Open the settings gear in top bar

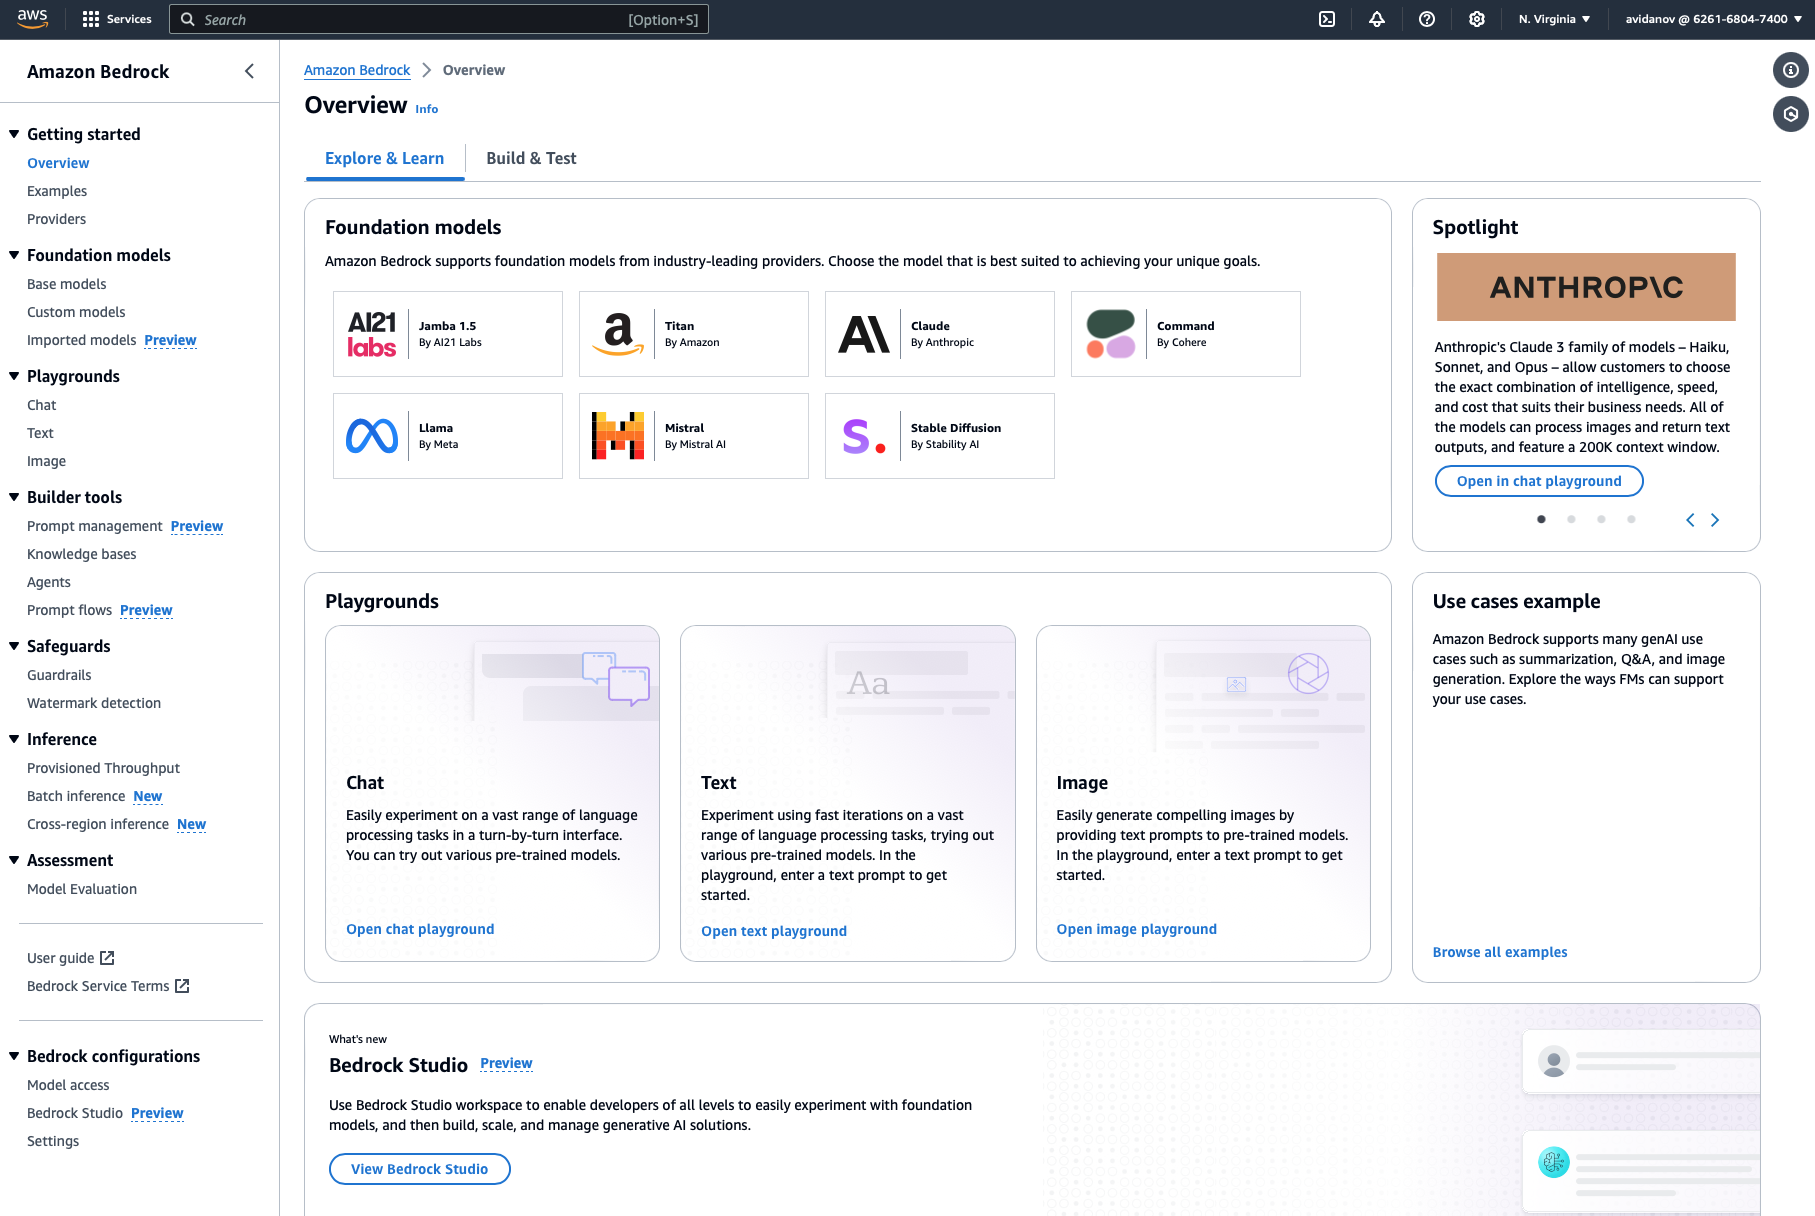tap(1477, 19)
